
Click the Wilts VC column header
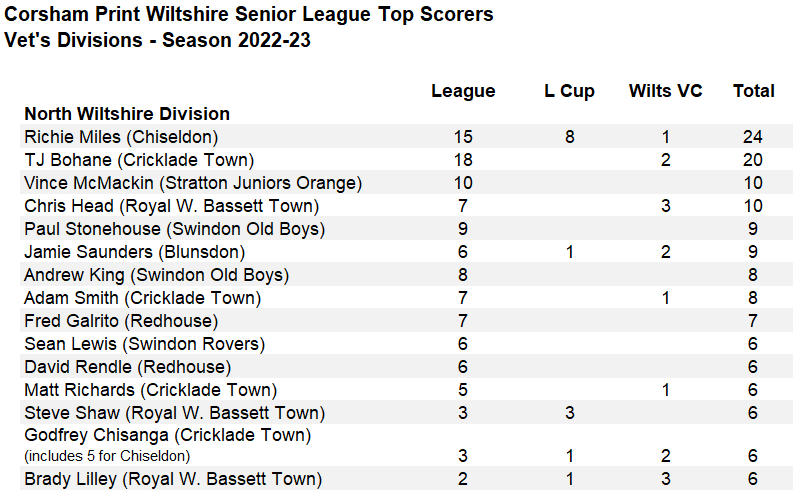[666, 91]
